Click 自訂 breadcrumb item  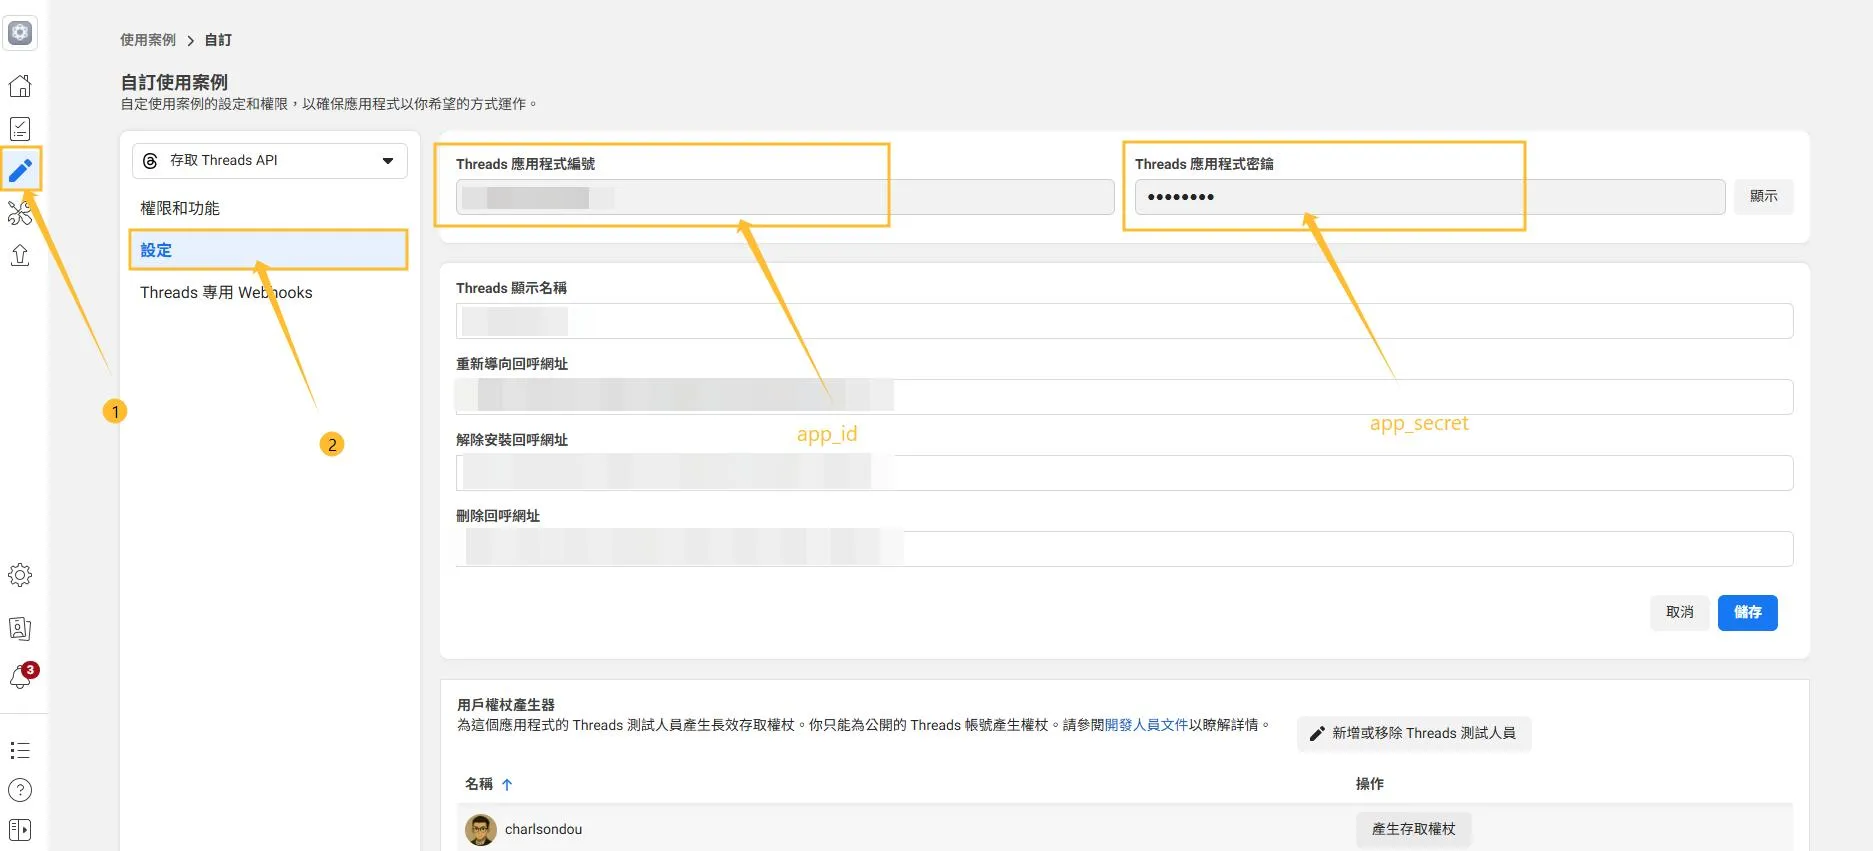(x=218, y=40)
